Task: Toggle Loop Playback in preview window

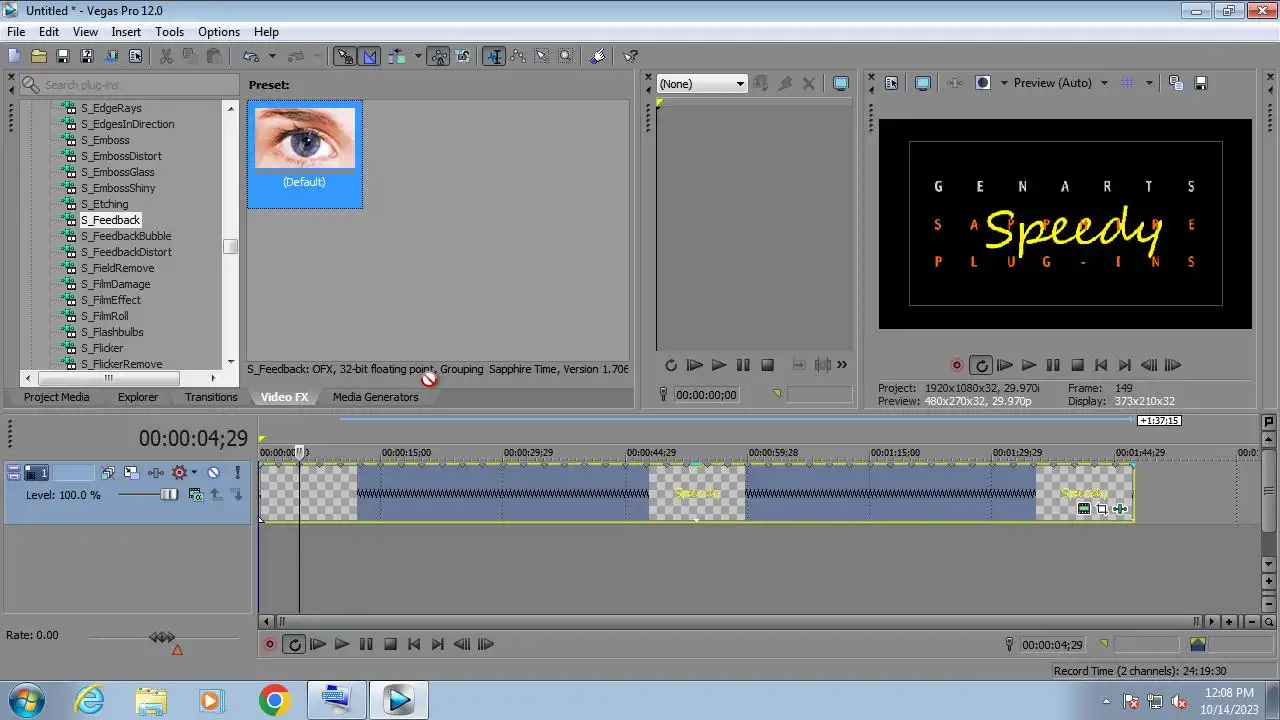Action: pyautogui.click(x=981, y=366)
